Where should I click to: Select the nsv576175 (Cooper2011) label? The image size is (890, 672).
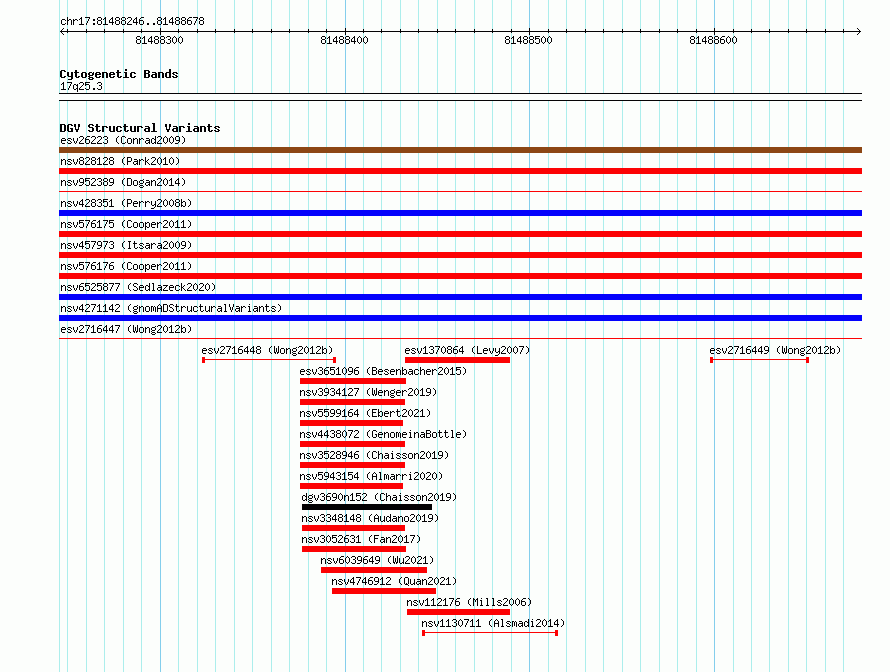(126, 224)
